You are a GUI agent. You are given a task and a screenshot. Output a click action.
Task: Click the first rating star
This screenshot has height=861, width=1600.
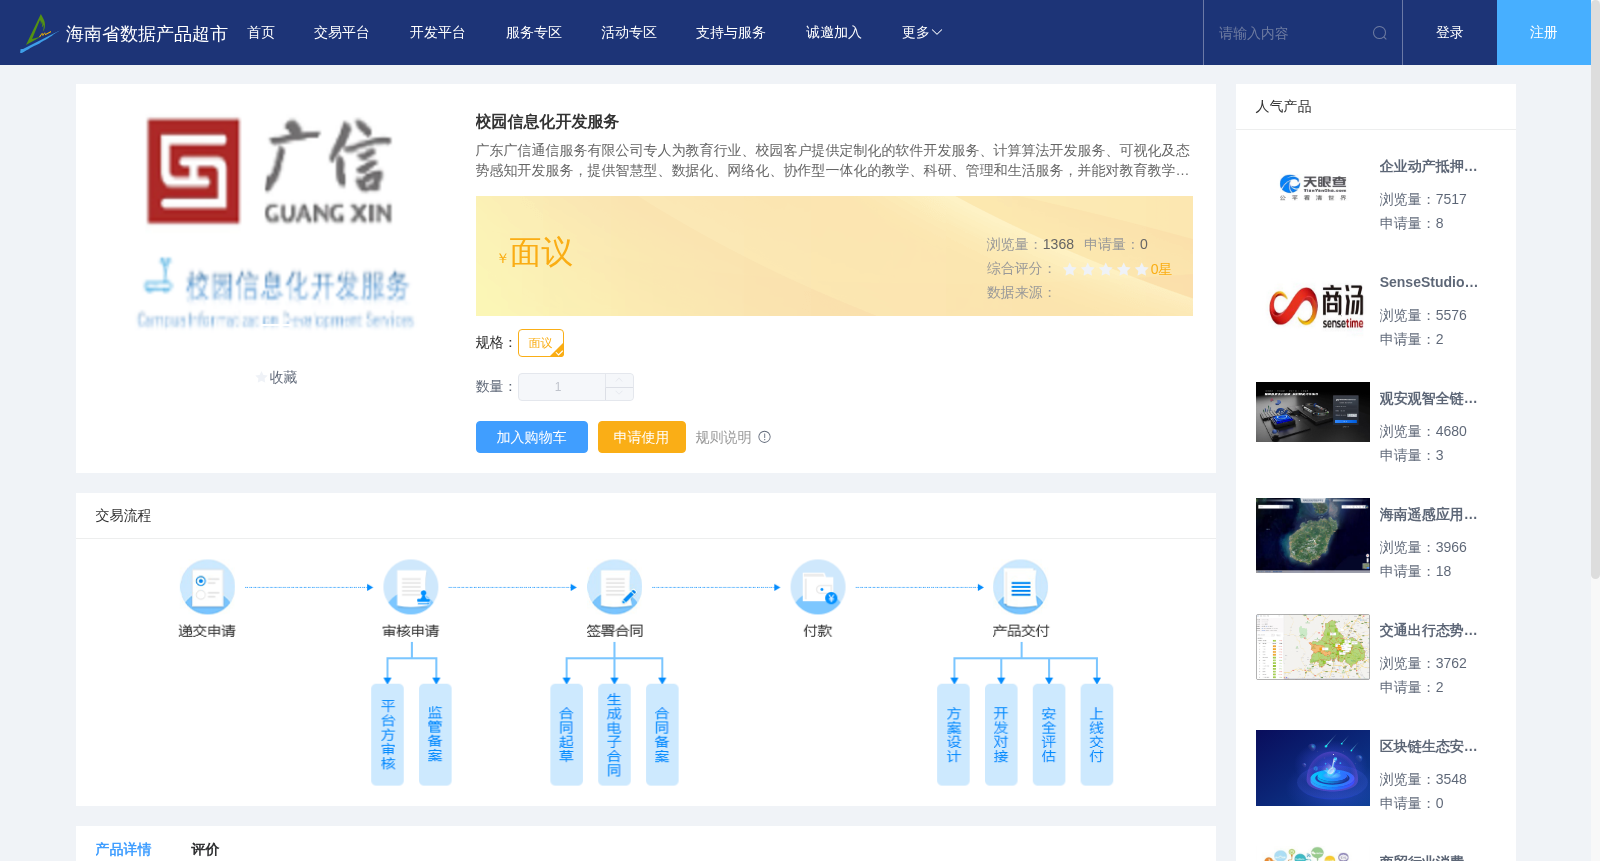point(1070,269)
